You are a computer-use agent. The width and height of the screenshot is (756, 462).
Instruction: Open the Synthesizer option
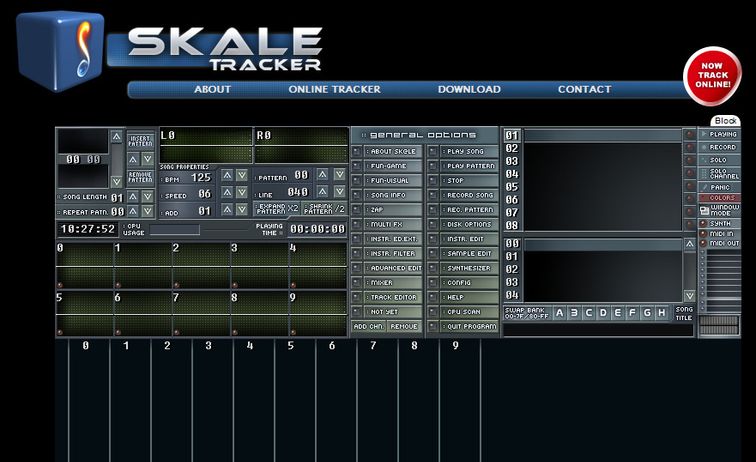(x=470, y=268)
